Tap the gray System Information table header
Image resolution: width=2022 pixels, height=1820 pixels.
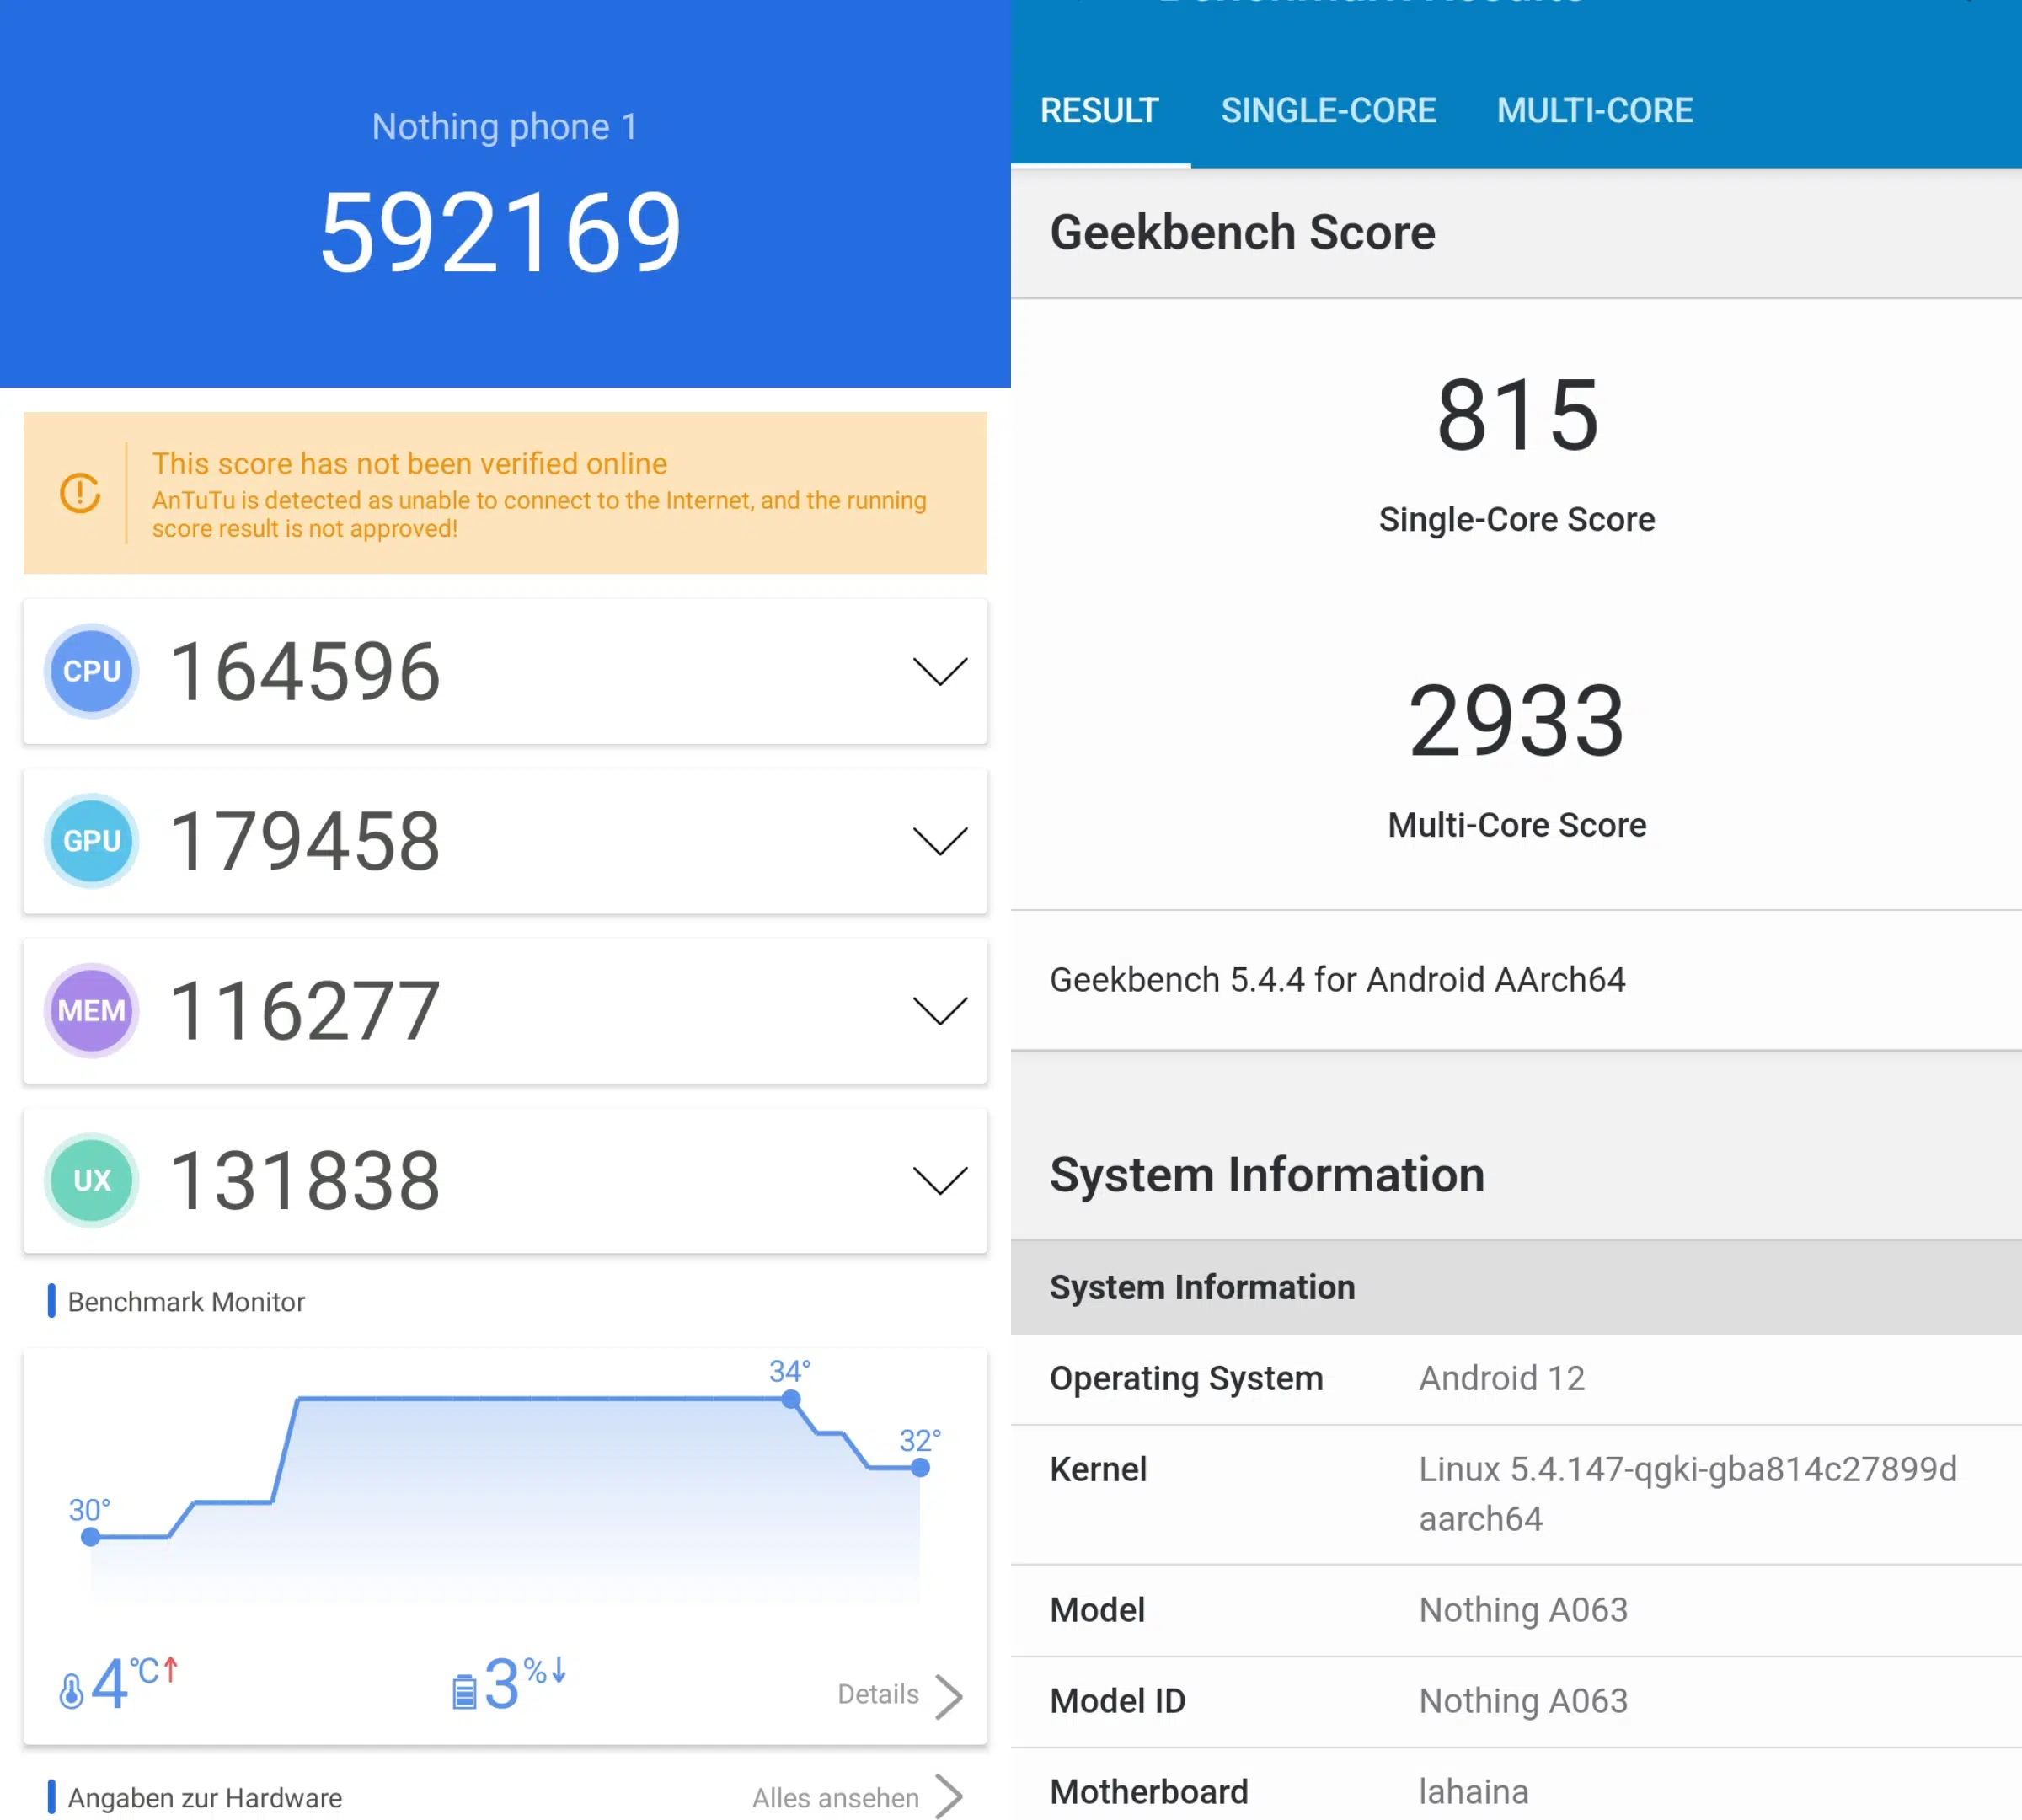(x=1516, y=1287)
